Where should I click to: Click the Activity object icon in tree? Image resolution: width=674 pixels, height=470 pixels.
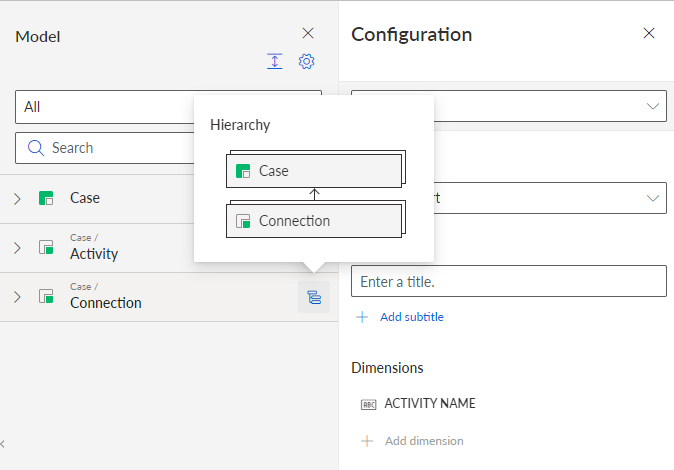46,247
